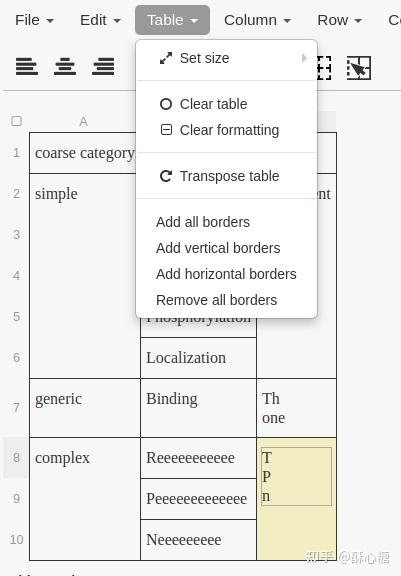Viewport: 401px width, 576px height.
Task: Click the align right icon
Action: (x=103, y=67)
